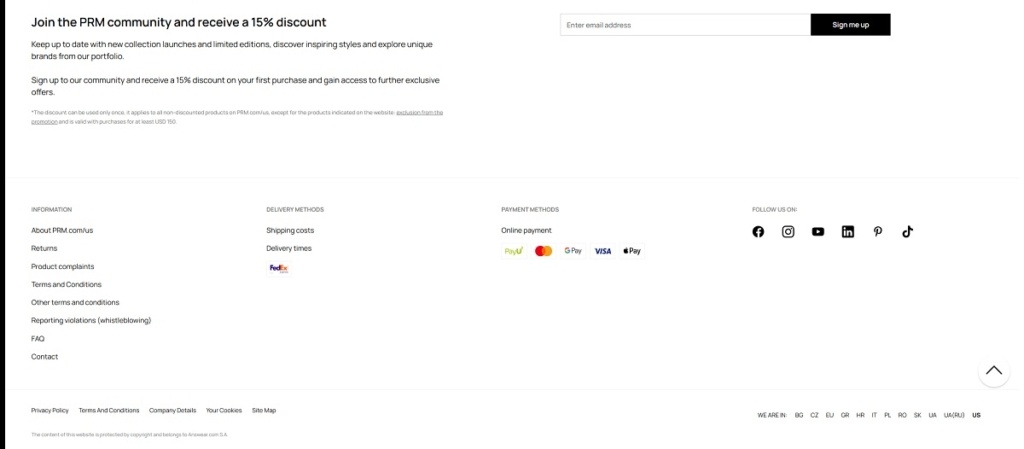Click the Mastercard payment logo
1024x449 pixels.
point(543,251)
